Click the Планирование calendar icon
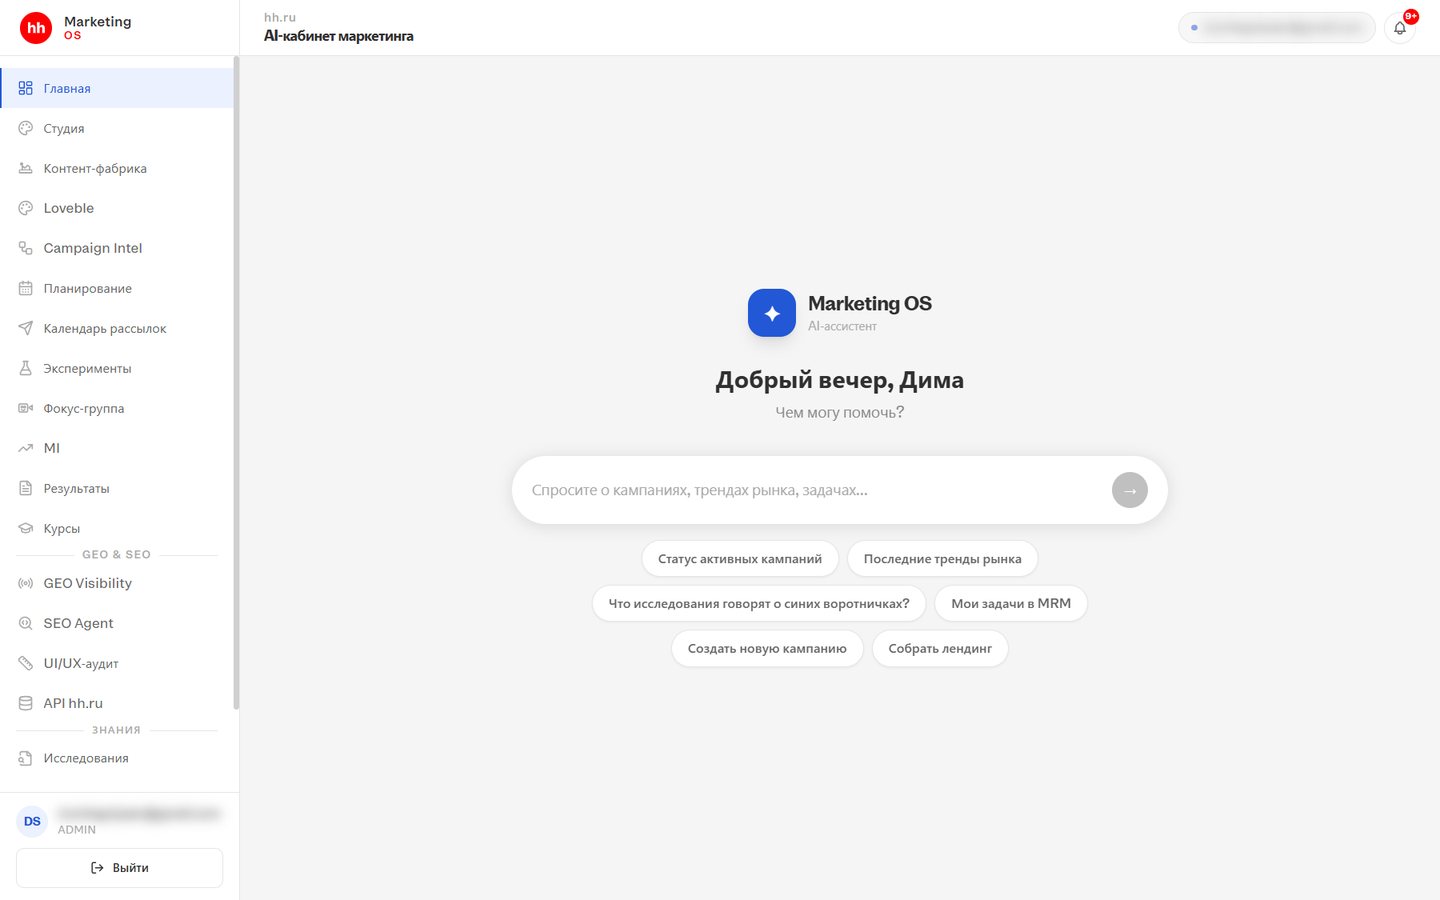 tap(26, 288)
